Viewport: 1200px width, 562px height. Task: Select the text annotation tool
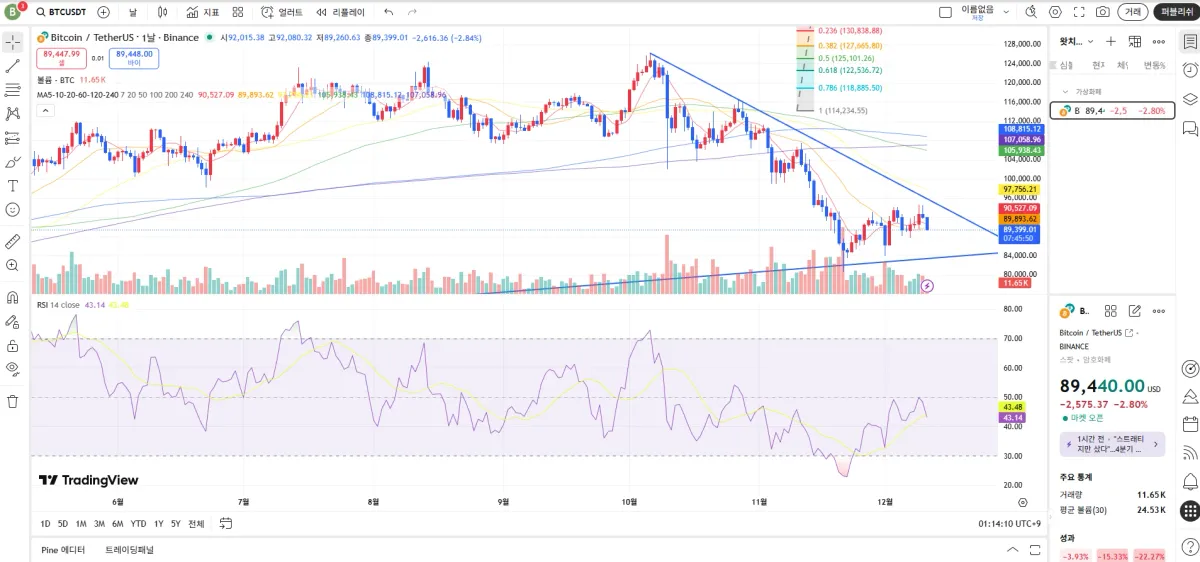(13, 186)
